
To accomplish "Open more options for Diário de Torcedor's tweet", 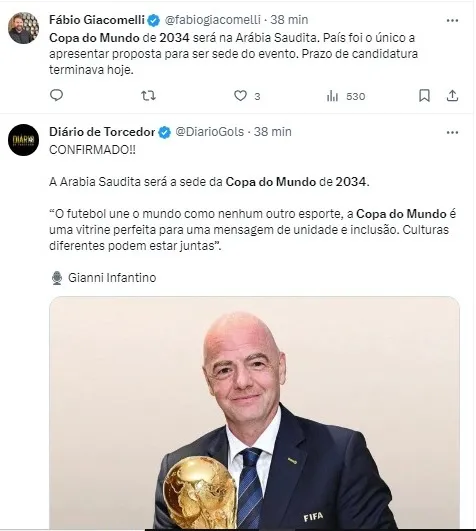I will coord(452,132).
